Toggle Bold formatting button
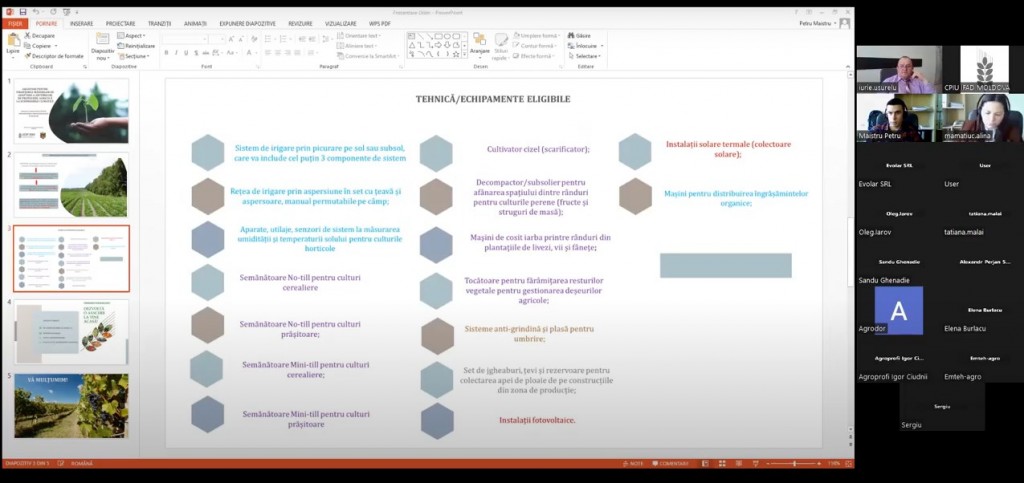Screen dimensions: 1024x483 [x=166, y=52]
